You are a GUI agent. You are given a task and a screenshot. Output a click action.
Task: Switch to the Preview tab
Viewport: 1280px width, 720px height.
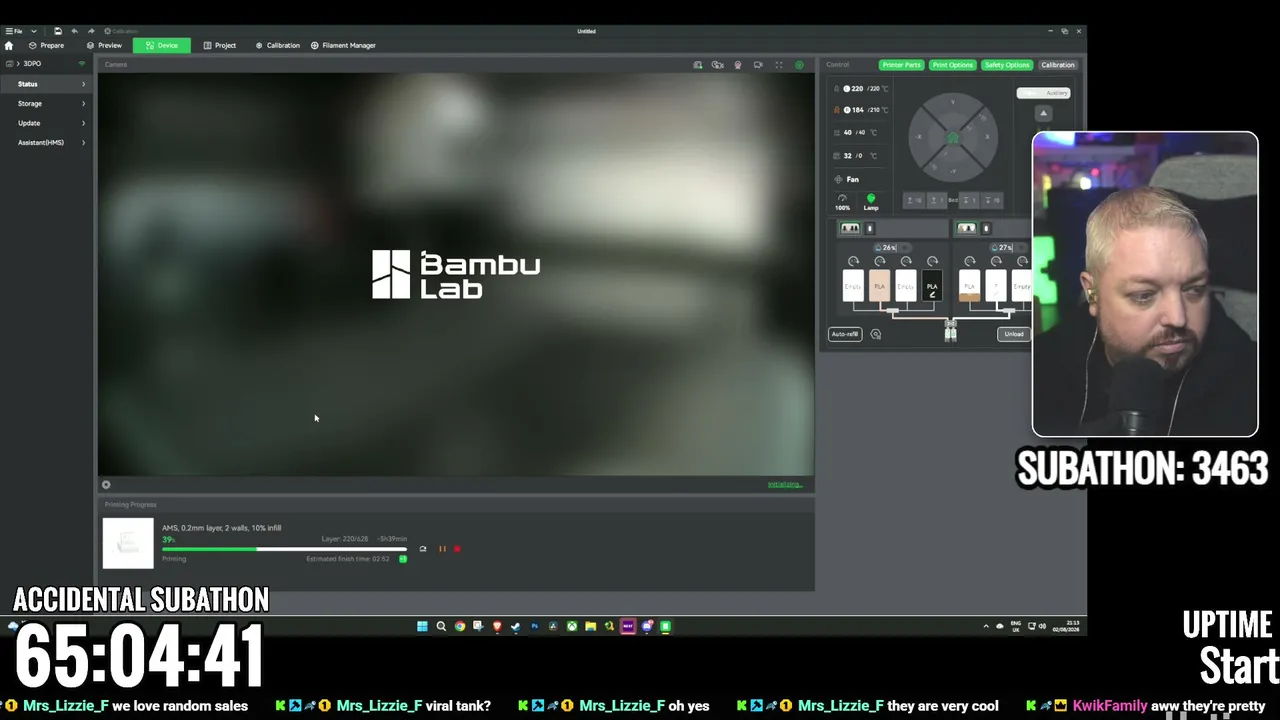104,45
